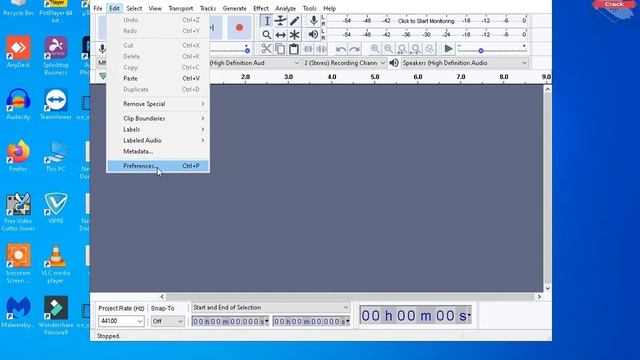Expand the Remove Special submenu

pyautogui.click(x=158, y=104)
